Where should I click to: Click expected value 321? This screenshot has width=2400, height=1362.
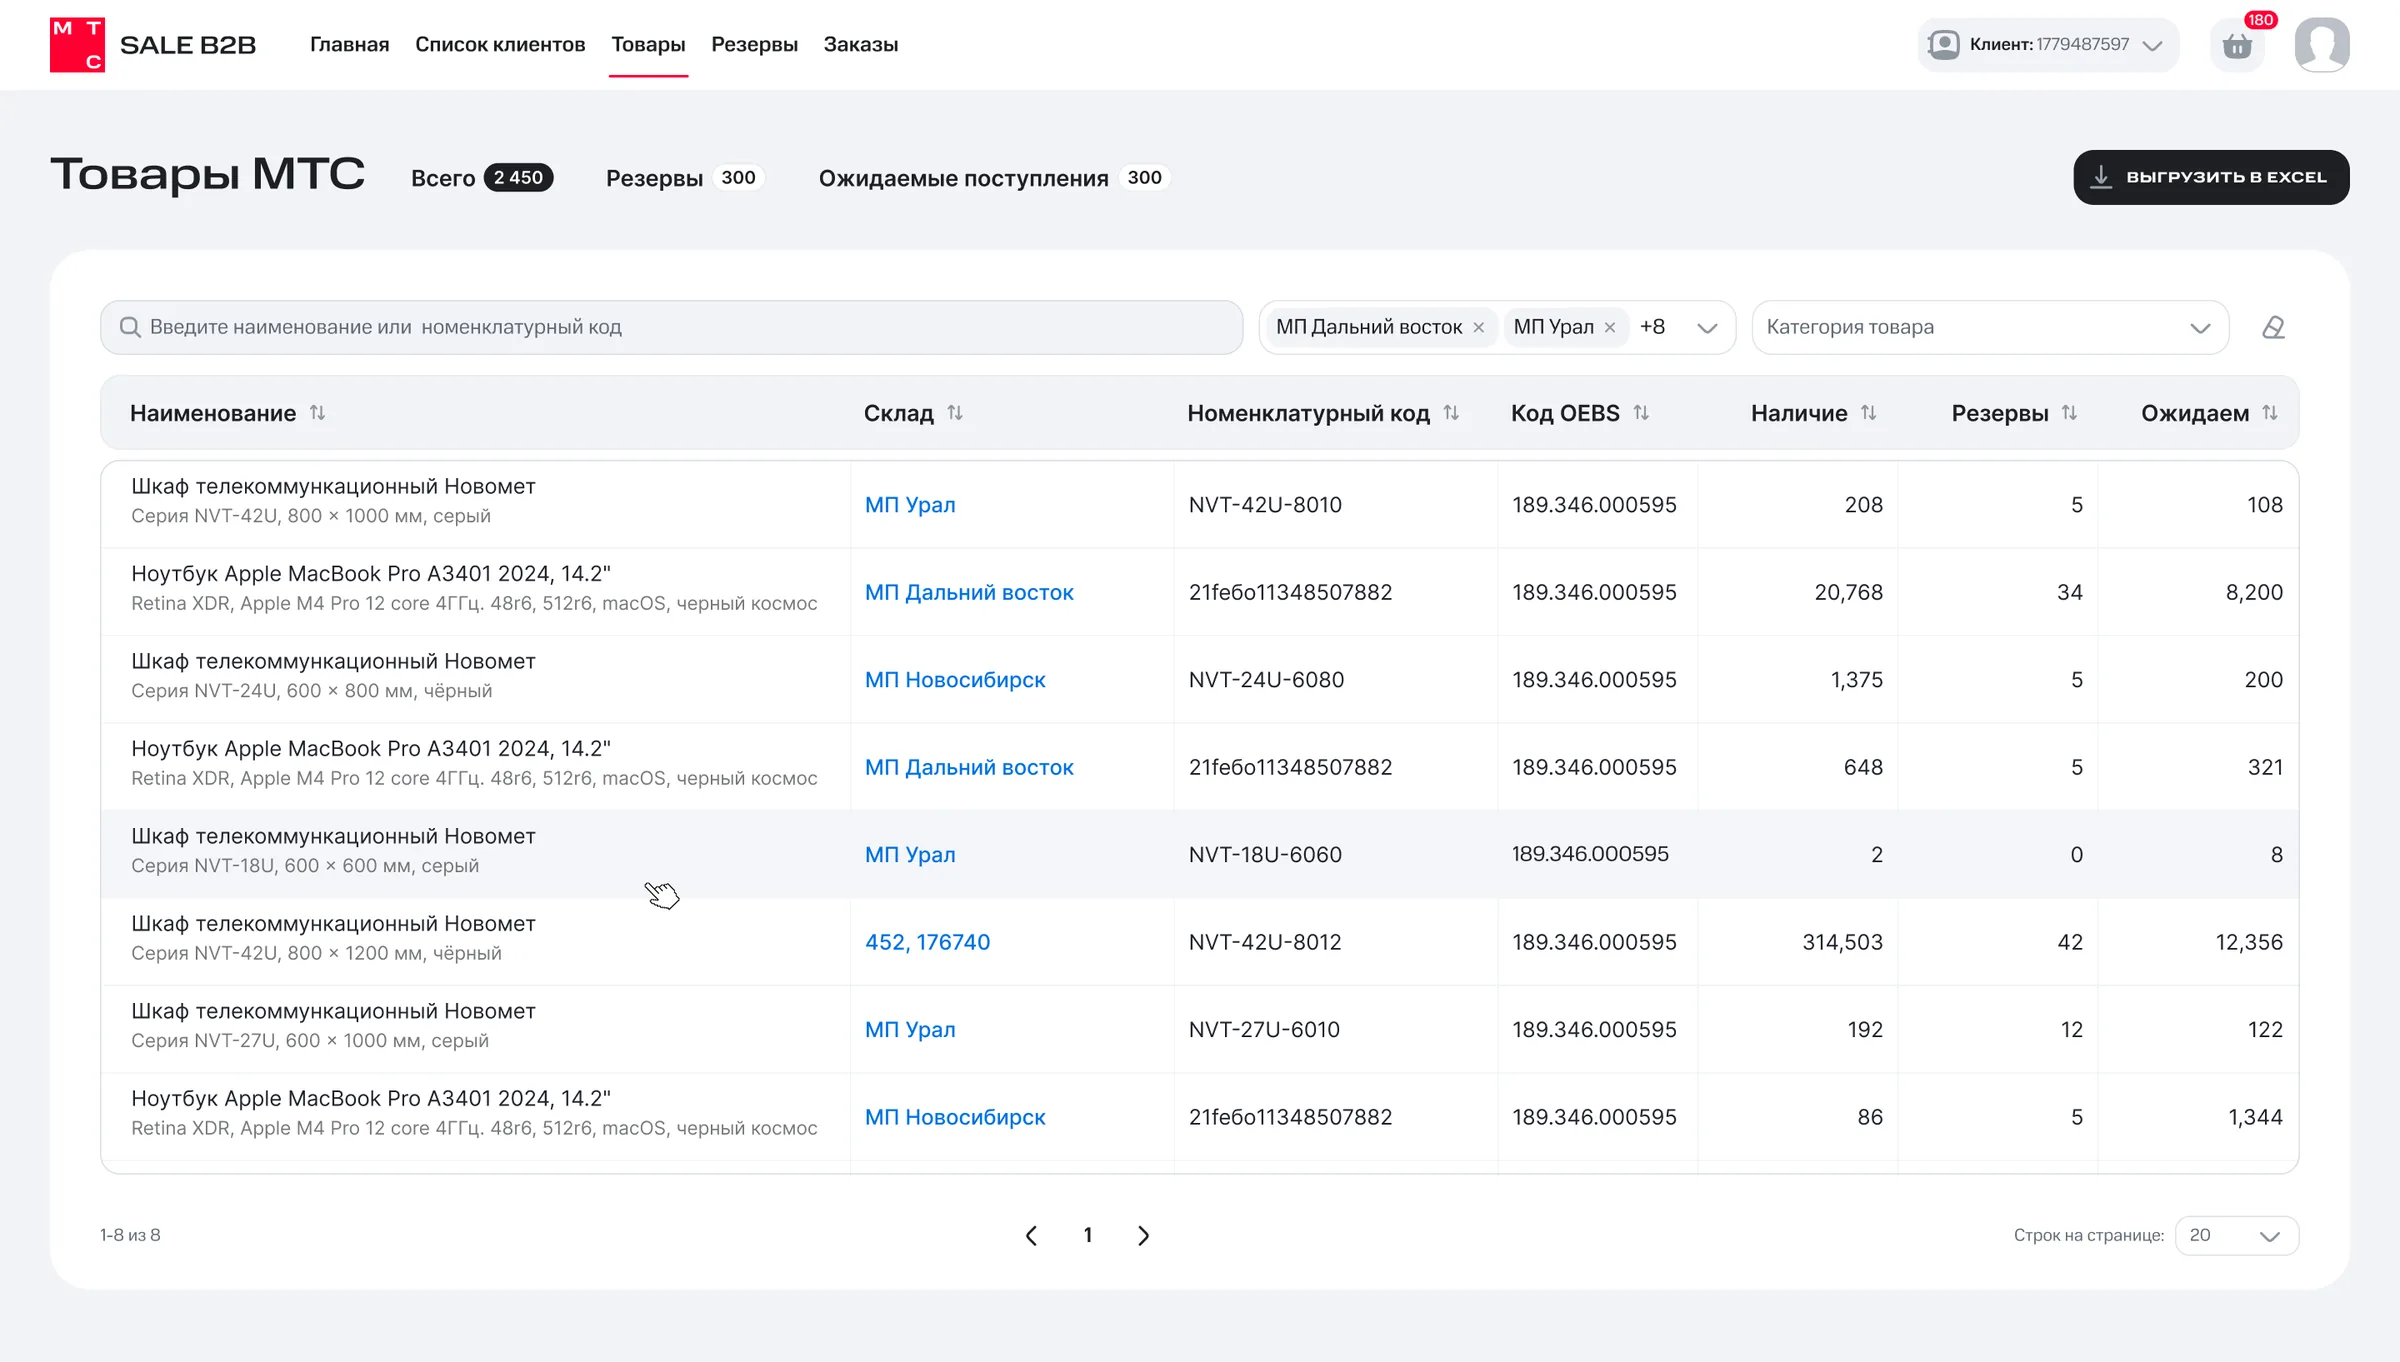pyautogui.click(x=2265, y=767)
